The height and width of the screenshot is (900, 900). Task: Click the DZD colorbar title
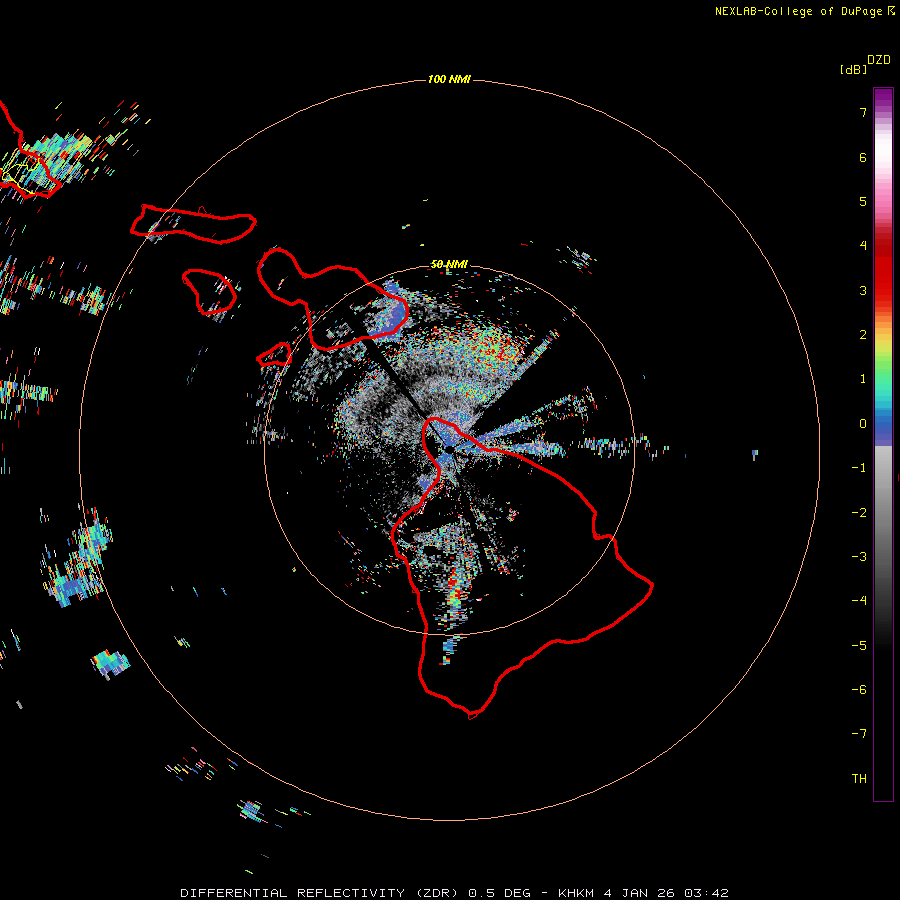tap(879, 60)
